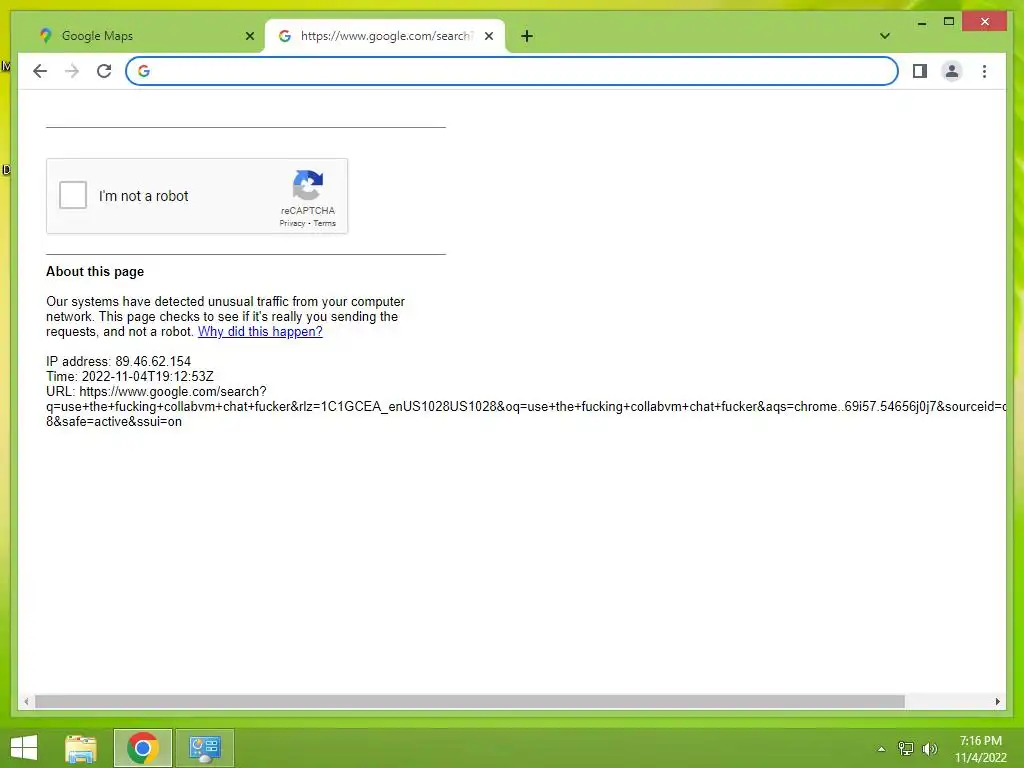This screenshot has height=768, width=1024.
Task: Expand the tab search dropdown chevron
Action: [885, 36]
